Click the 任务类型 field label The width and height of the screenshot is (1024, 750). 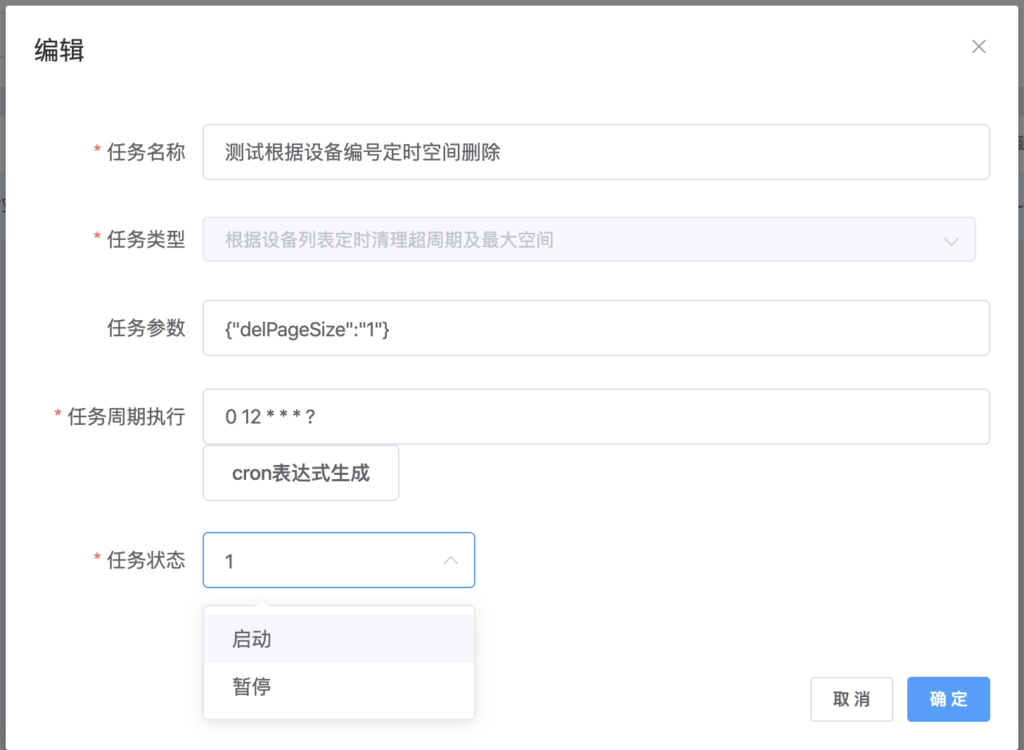pos(146,240)
